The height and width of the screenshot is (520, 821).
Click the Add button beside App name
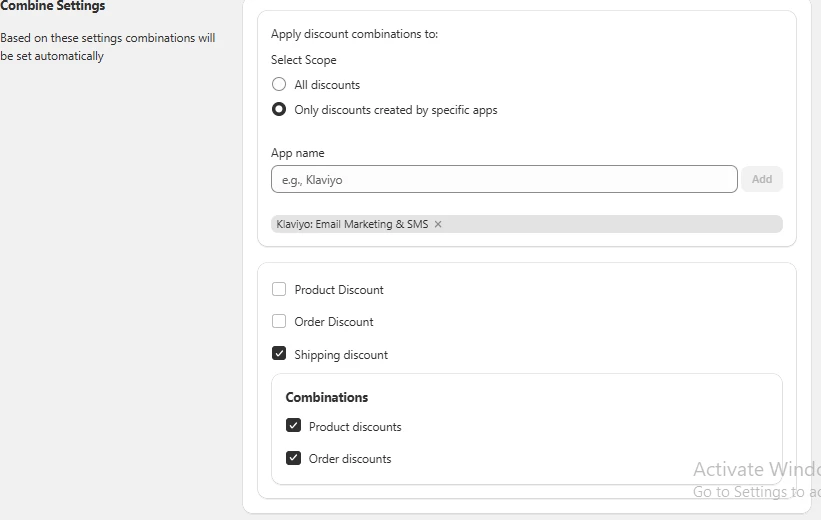click(762, 179)
